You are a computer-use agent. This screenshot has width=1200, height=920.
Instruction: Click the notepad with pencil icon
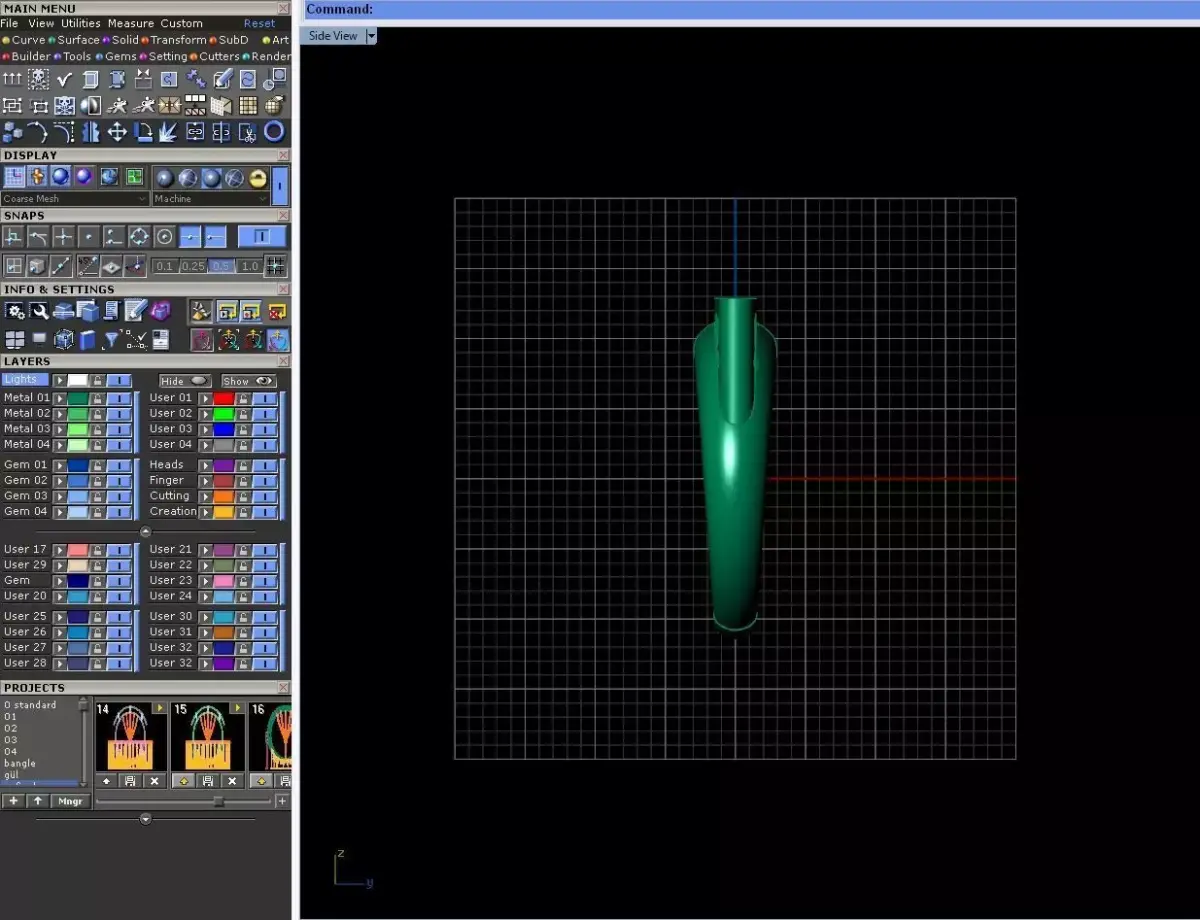tap(136, 311)
